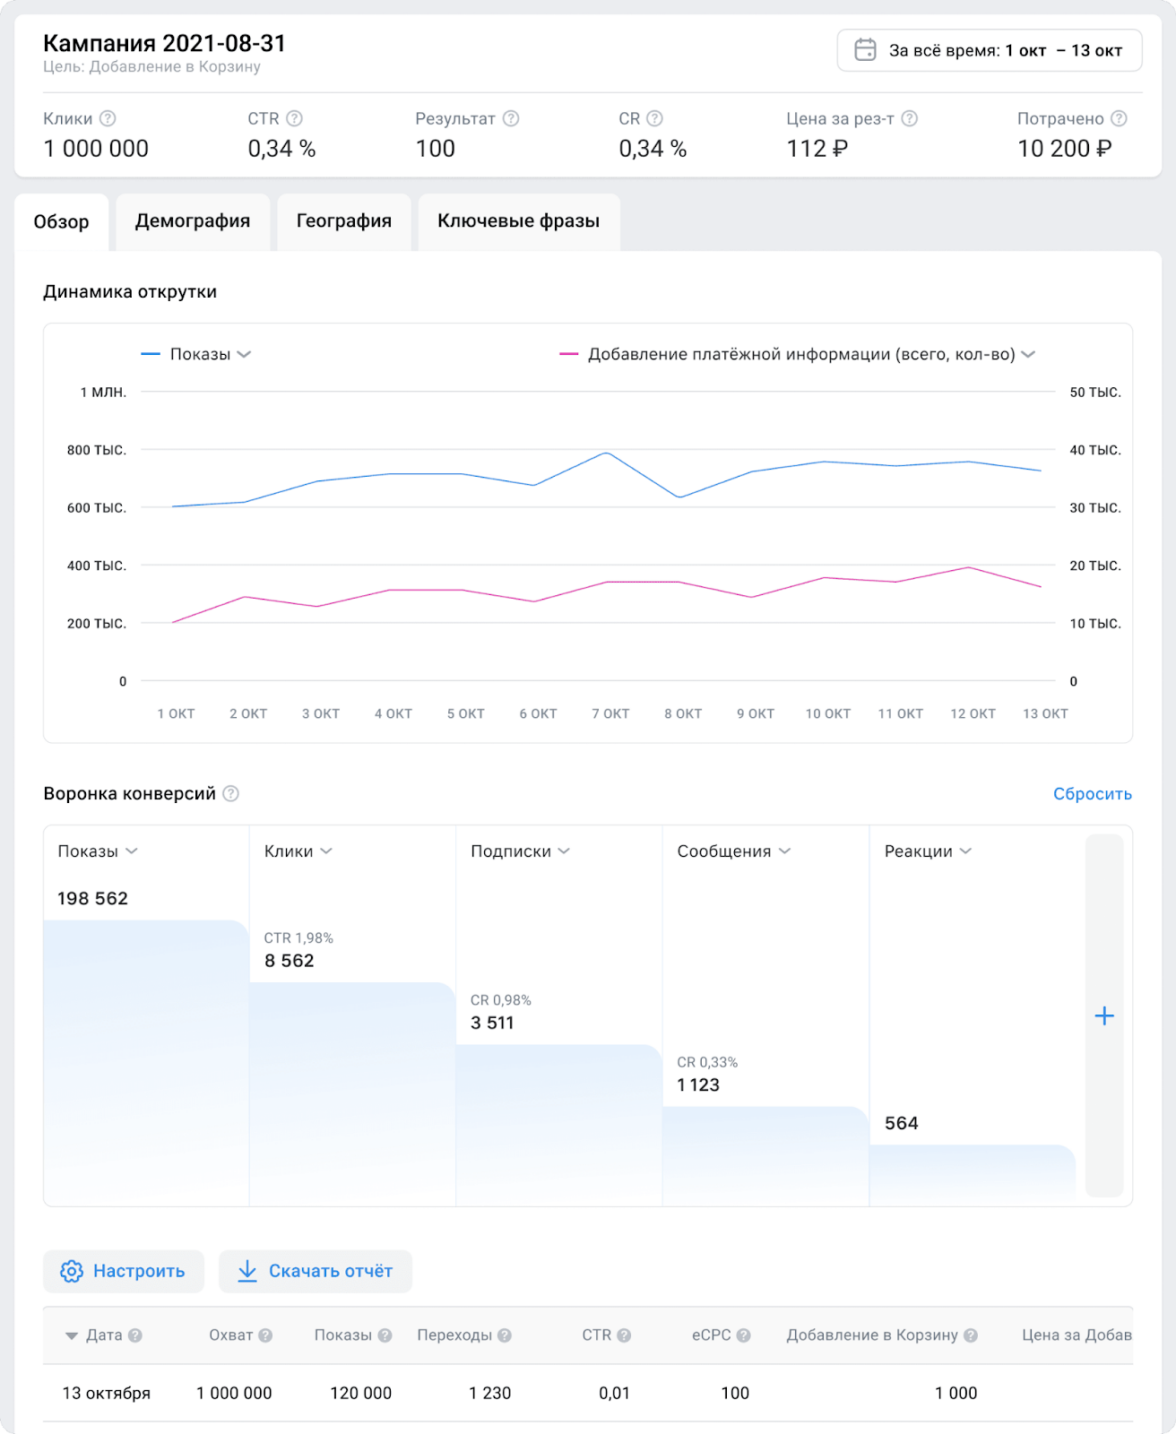Viewport: 1176px width, 1434px height.
Task: Open Подписки funnel step dropdown
Action: (564, 851)
